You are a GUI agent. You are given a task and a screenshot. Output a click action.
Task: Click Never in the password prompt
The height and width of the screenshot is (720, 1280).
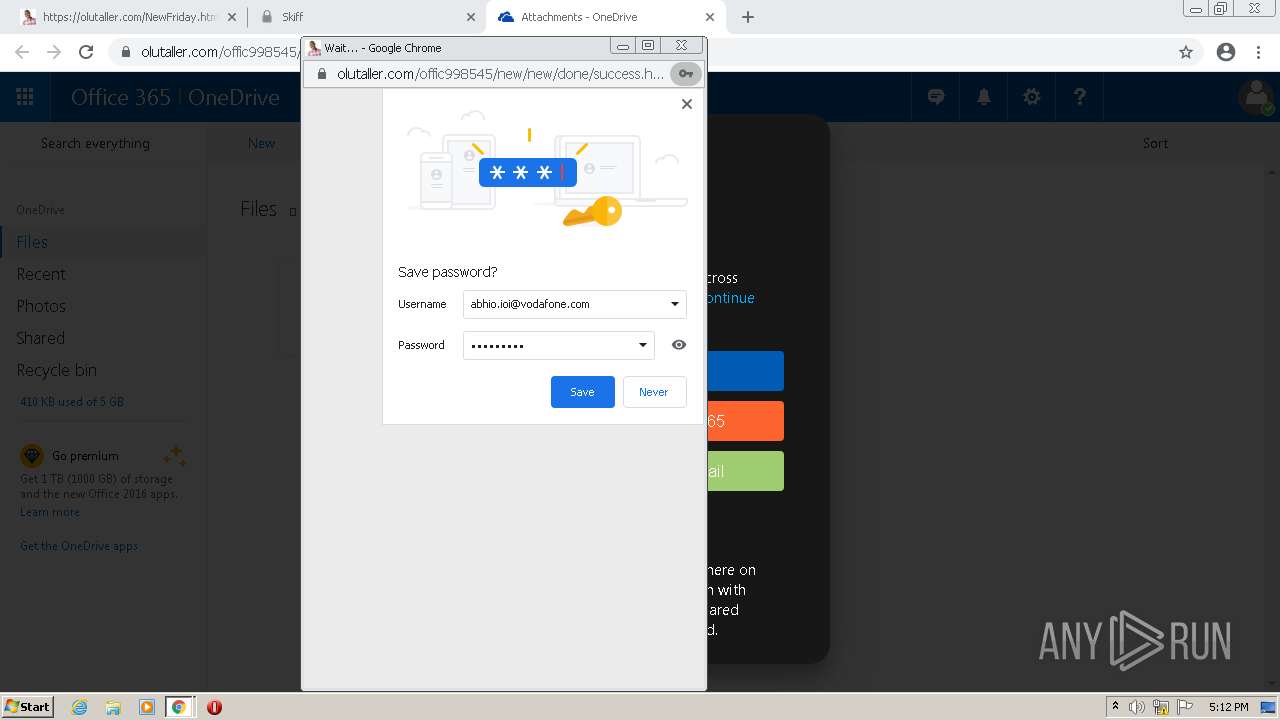(x=654, y=392)
